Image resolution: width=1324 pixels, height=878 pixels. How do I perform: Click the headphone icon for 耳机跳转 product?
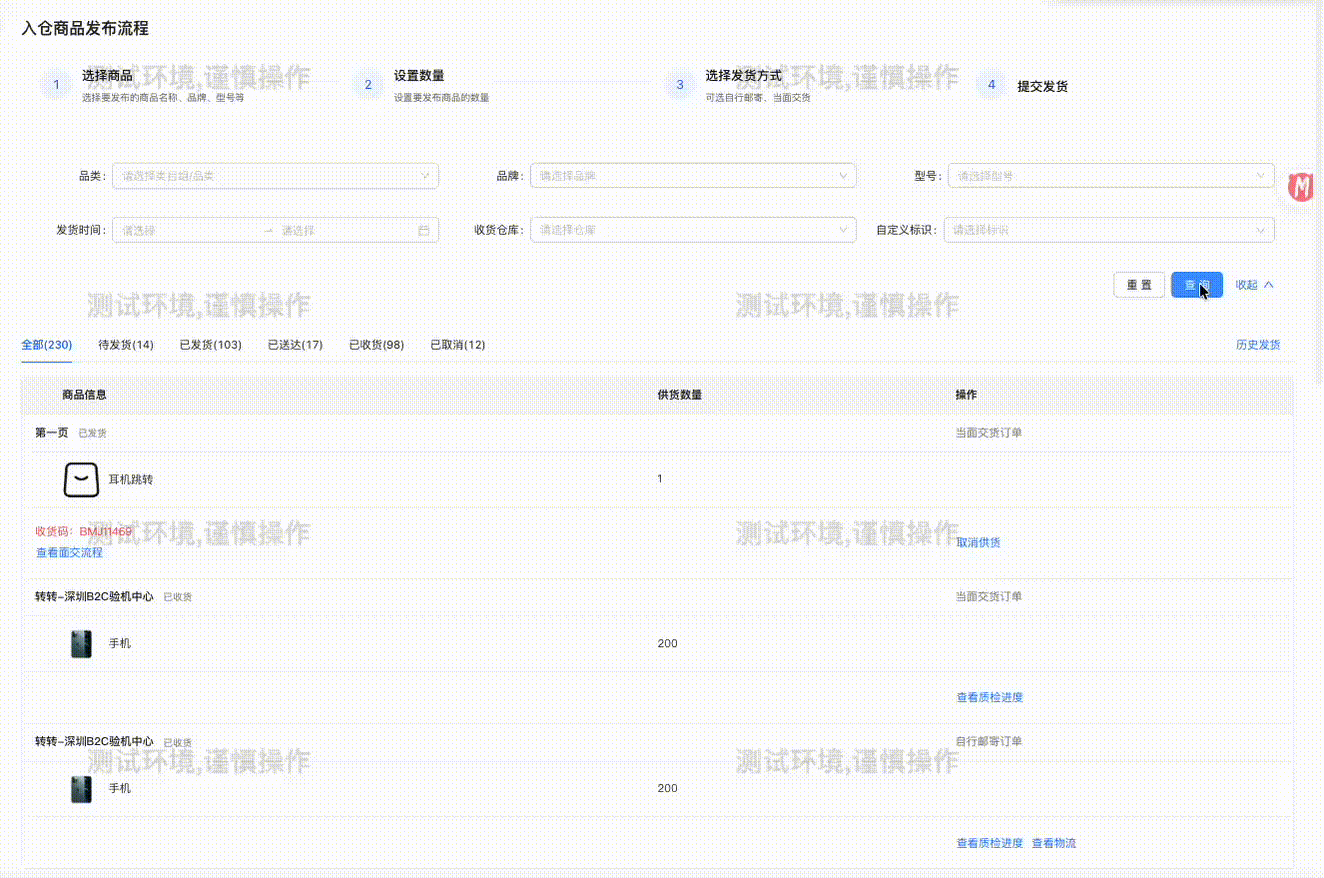[x=80, y=479]
